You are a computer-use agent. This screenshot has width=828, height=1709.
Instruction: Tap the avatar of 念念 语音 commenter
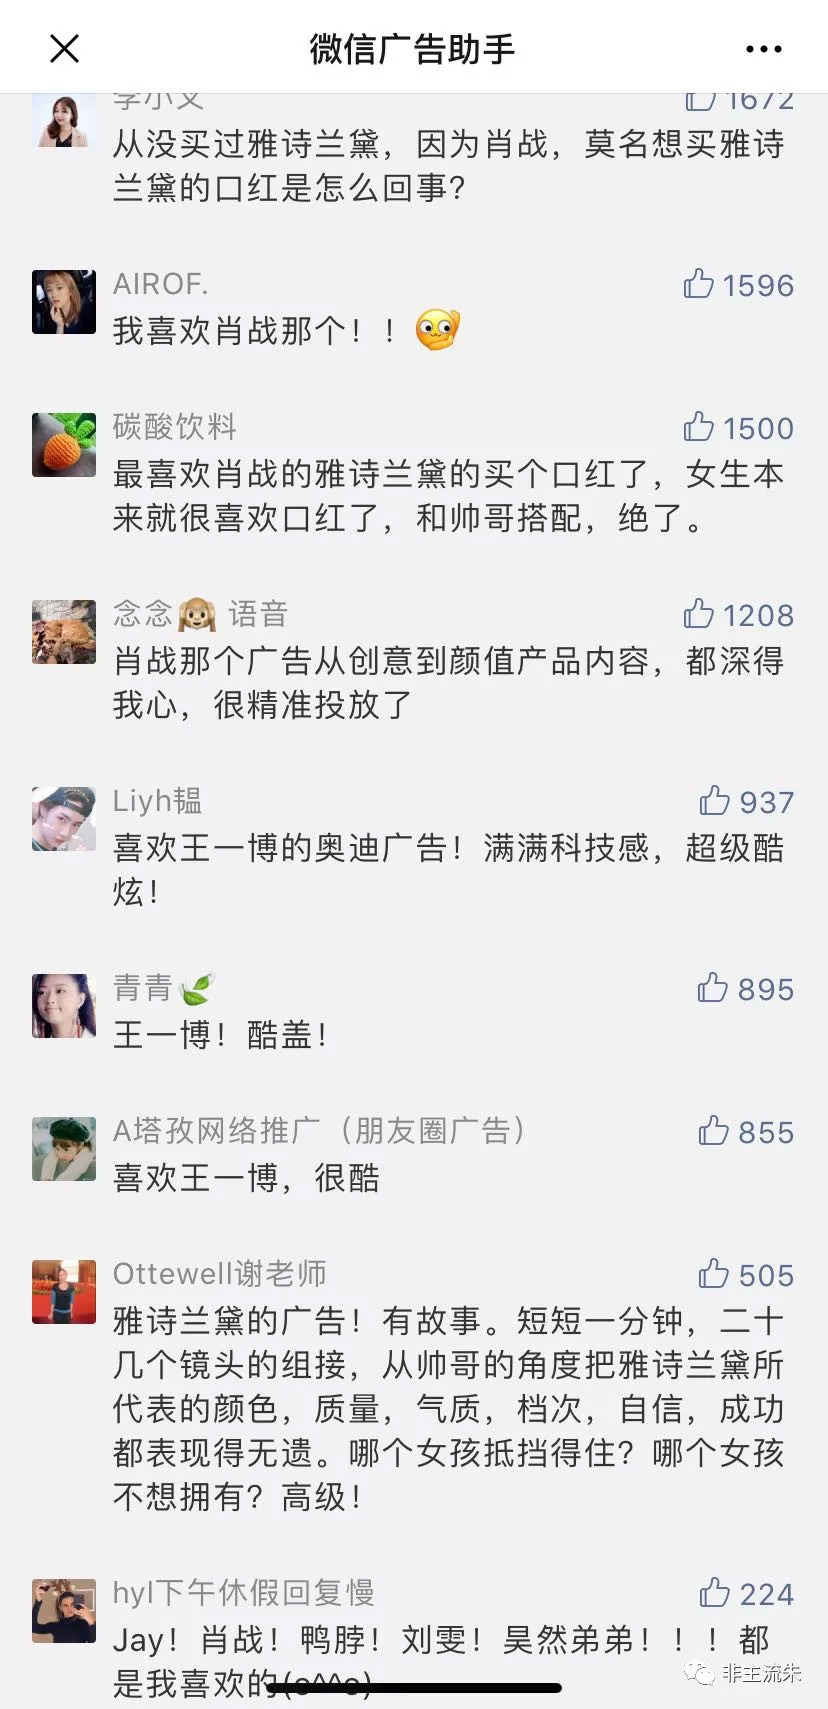pos(64,631)
